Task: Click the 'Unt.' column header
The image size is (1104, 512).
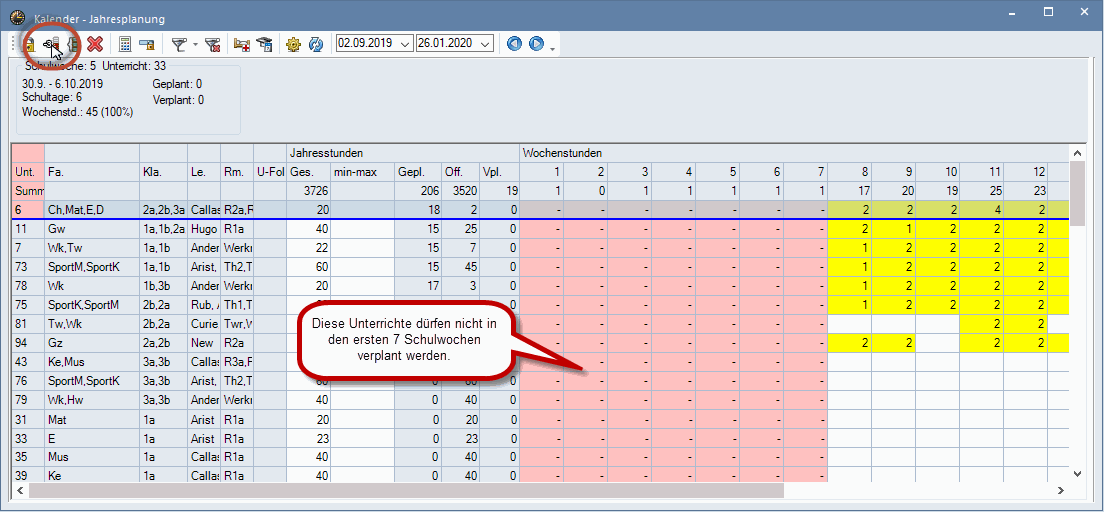Action: [x=27, y=172]
